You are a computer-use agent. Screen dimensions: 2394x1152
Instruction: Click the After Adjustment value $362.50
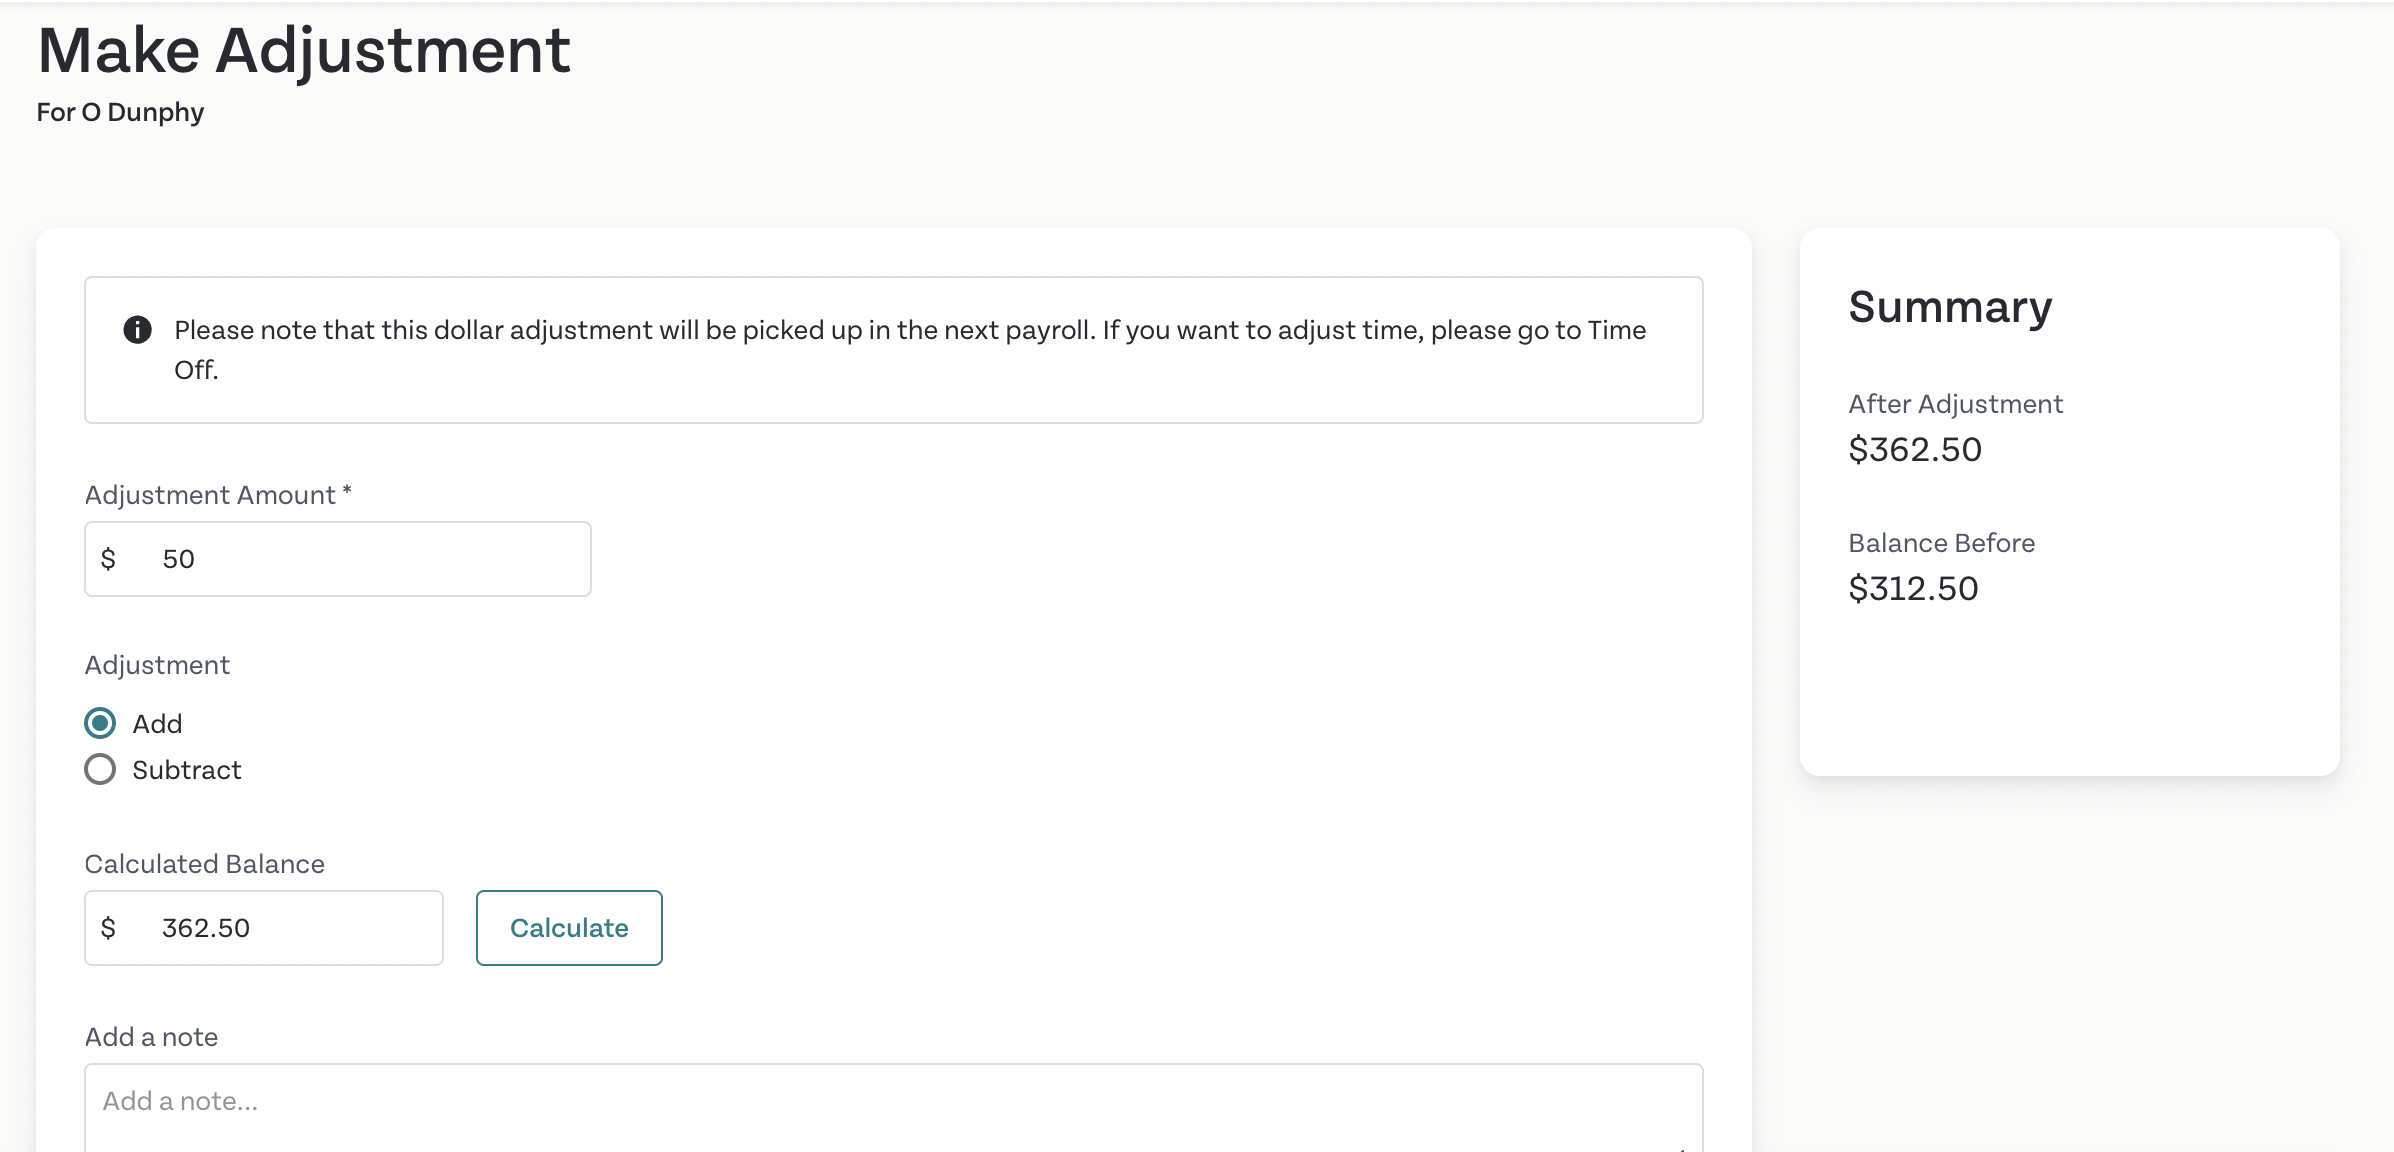[1915, 450]
